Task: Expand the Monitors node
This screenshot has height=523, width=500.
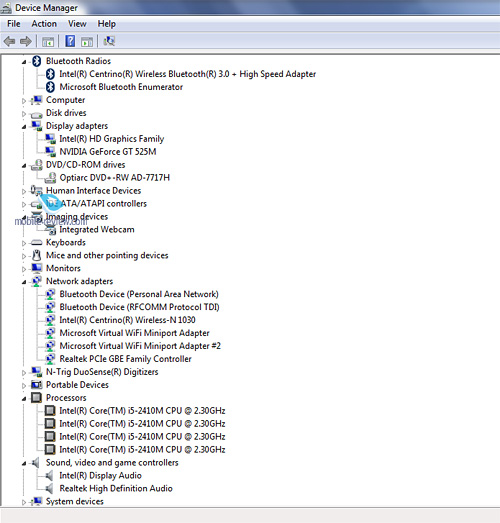Action: (x=24, y=269)
